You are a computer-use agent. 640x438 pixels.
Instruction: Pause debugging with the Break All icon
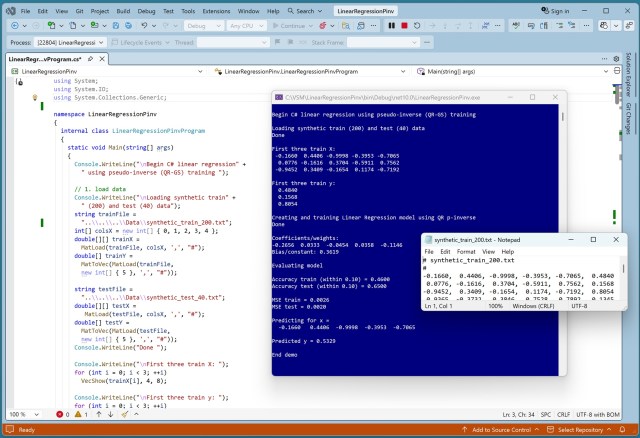click(x=391, y=26)
